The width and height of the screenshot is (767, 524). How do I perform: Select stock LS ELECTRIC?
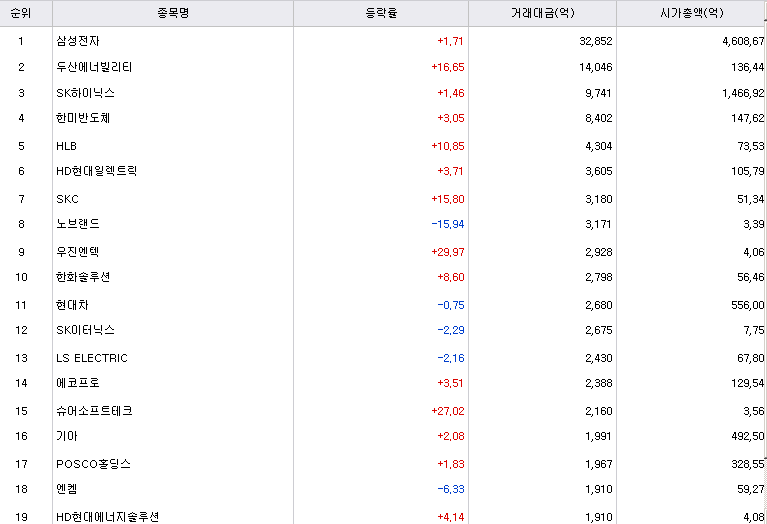[91, 358]
